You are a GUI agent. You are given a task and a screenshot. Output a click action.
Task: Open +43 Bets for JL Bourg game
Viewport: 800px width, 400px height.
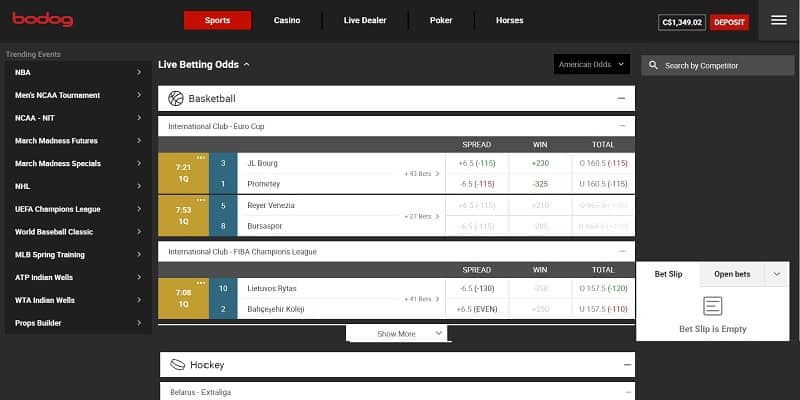[x=421, y=173]
